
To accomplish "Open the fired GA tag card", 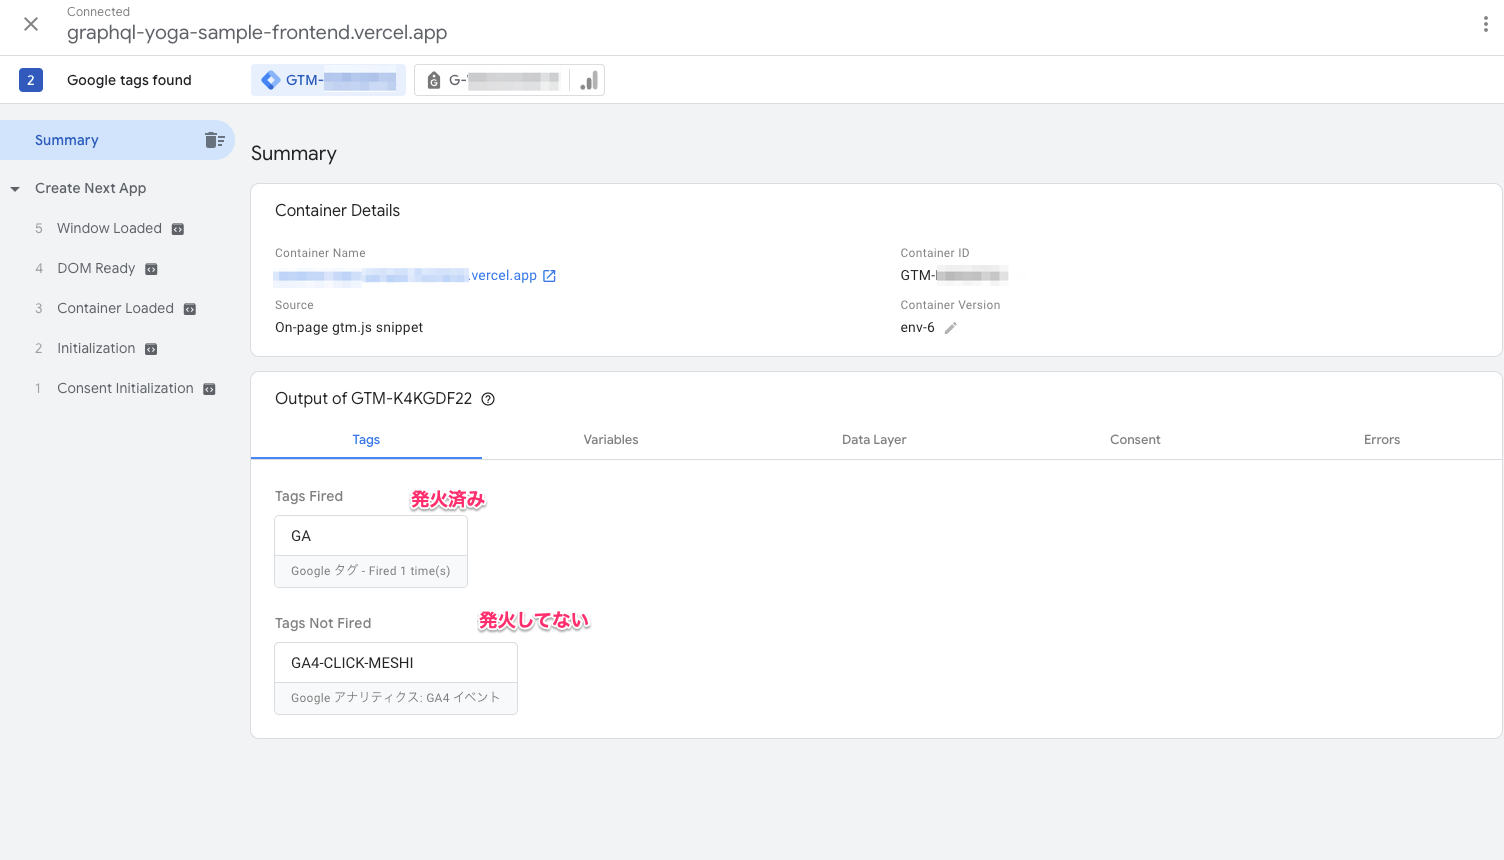I will 370,551.
